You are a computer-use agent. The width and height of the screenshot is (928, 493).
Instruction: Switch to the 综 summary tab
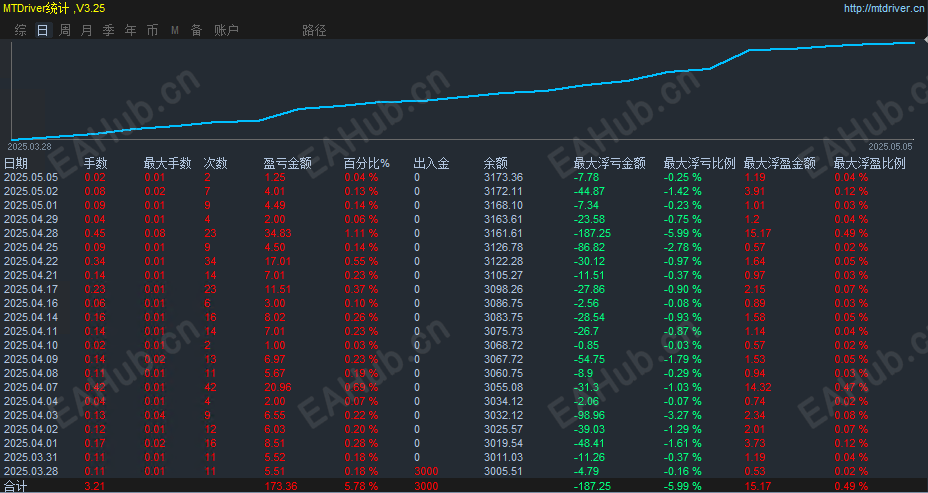click(x=21, y=31)
